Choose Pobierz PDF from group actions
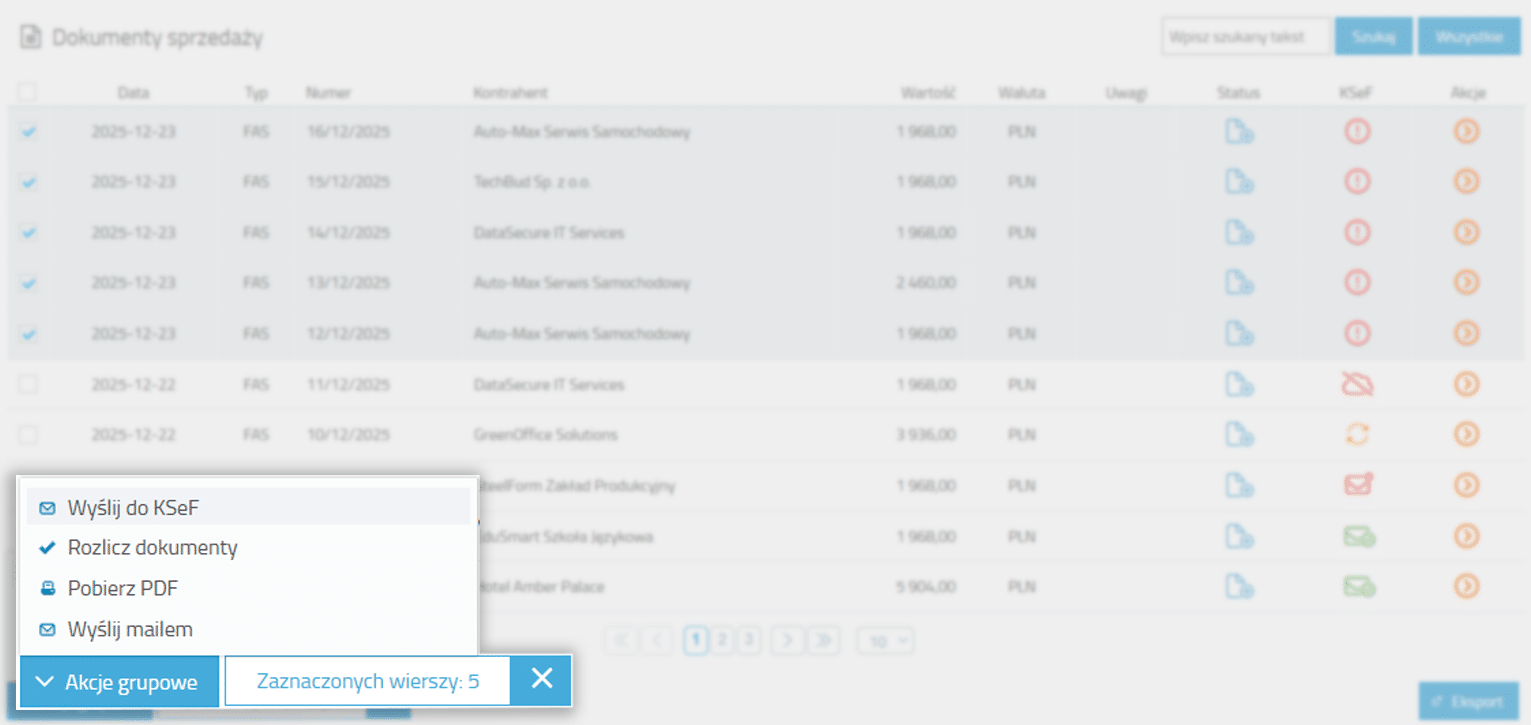 pos(122,589)
